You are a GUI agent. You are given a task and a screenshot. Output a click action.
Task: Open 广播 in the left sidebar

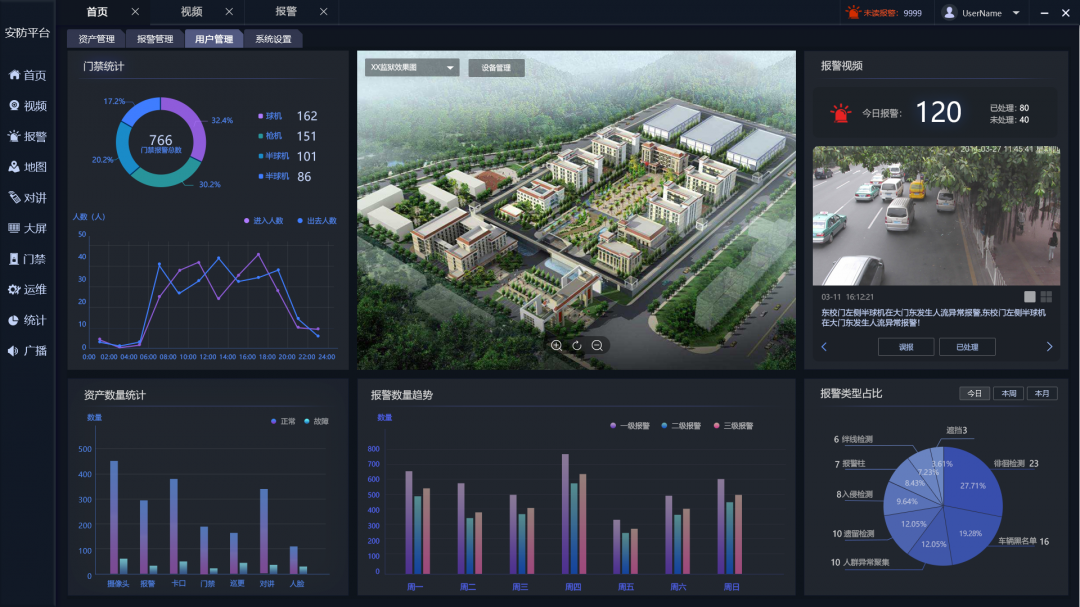(x=28, y=351)
